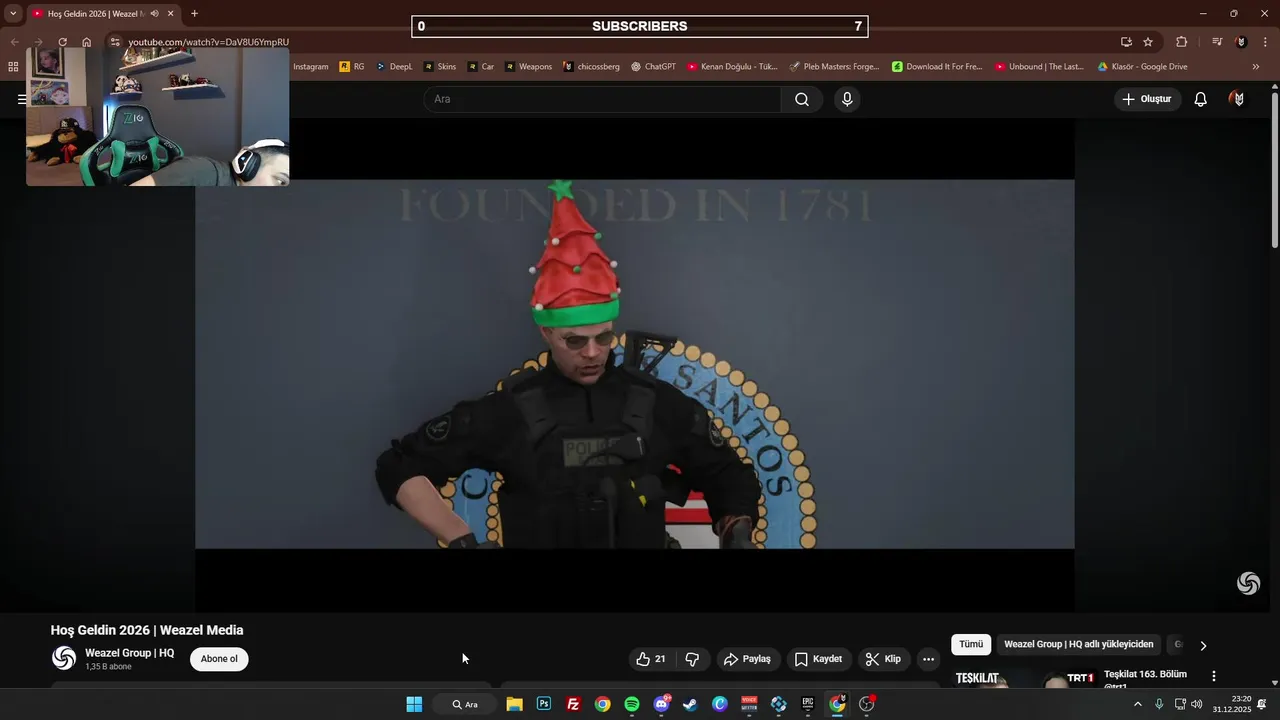
Task: Open the YouTube account avatar menu
Action: (1238, 99)
